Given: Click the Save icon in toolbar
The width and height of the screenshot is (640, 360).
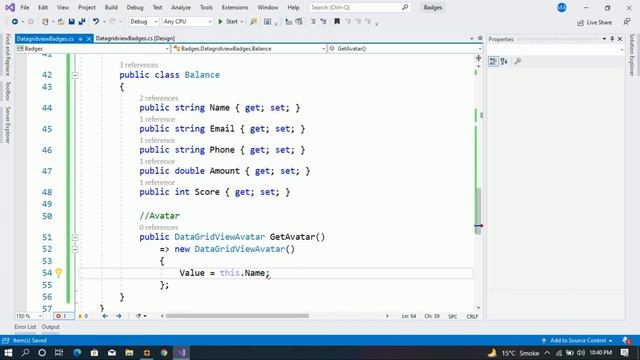Looking at the screenshot, I should (x=71, y=22).
